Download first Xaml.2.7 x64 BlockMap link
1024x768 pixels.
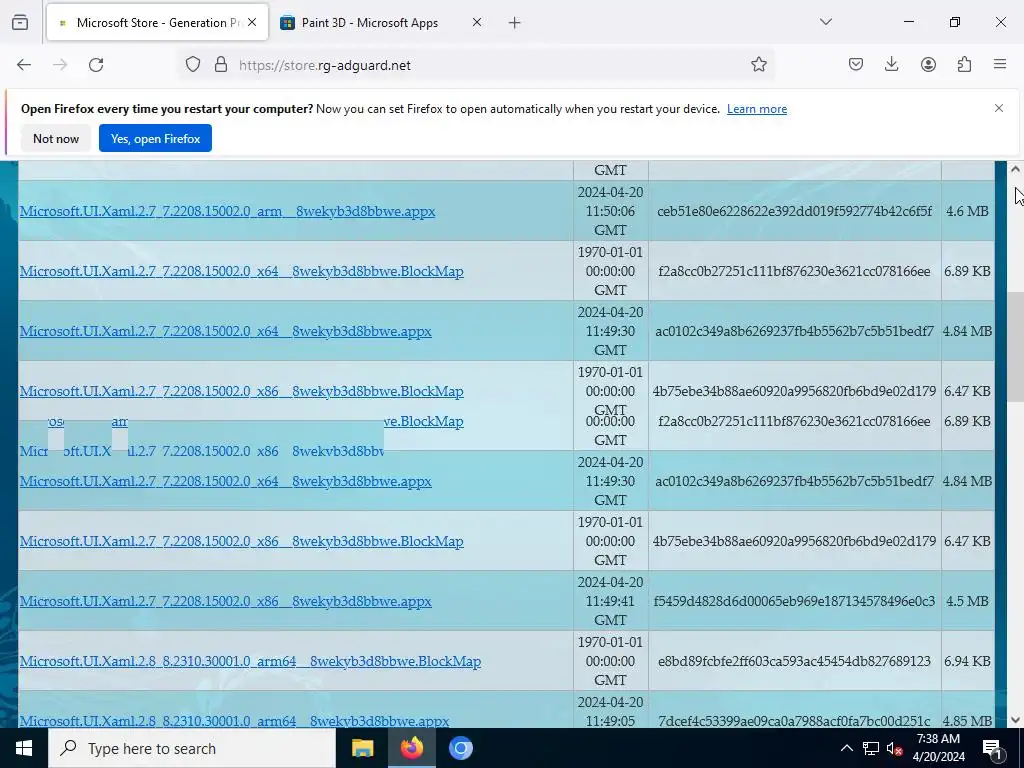click(x=242, y=271)
